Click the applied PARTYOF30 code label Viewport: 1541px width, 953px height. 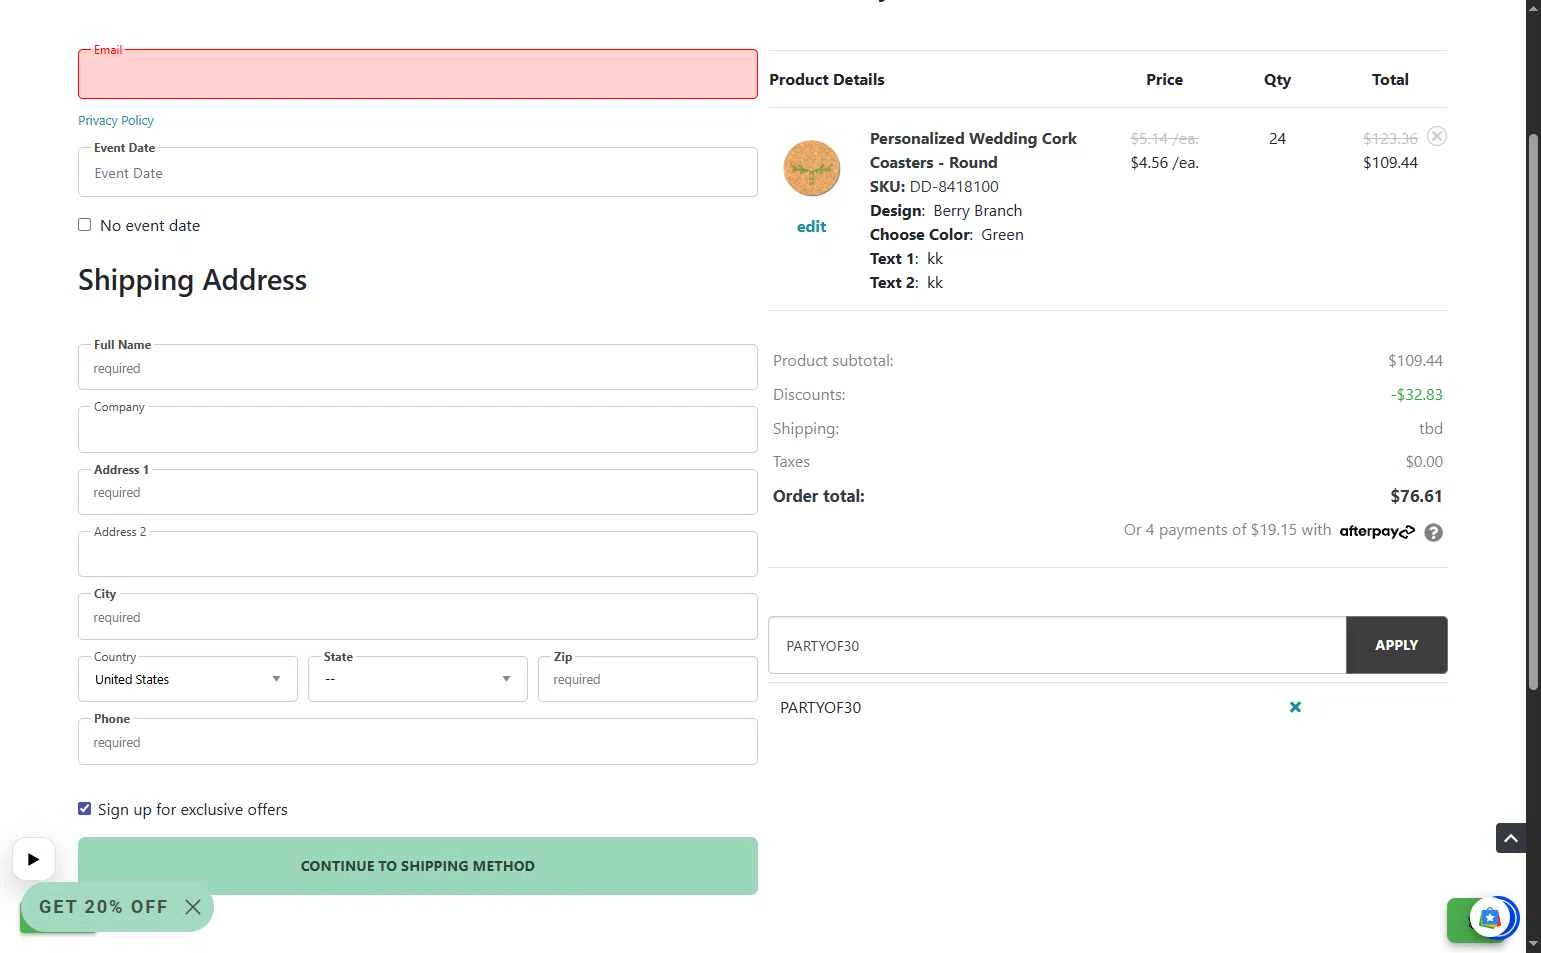click(x=820, y=707)
